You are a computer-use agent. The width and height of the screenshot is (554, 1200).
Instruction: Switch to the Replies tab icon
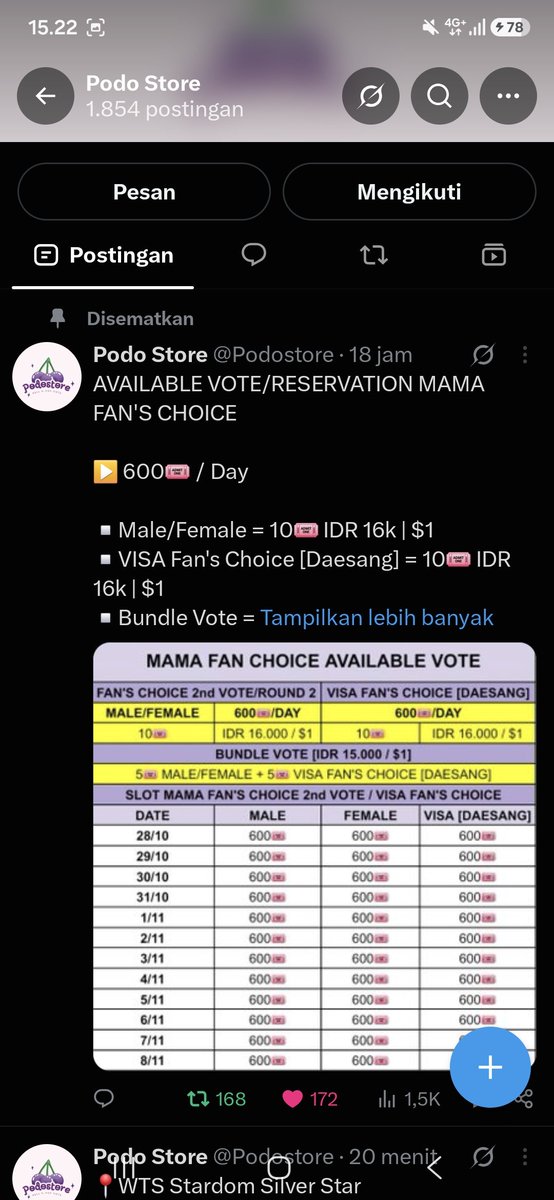tap(254, 255)
